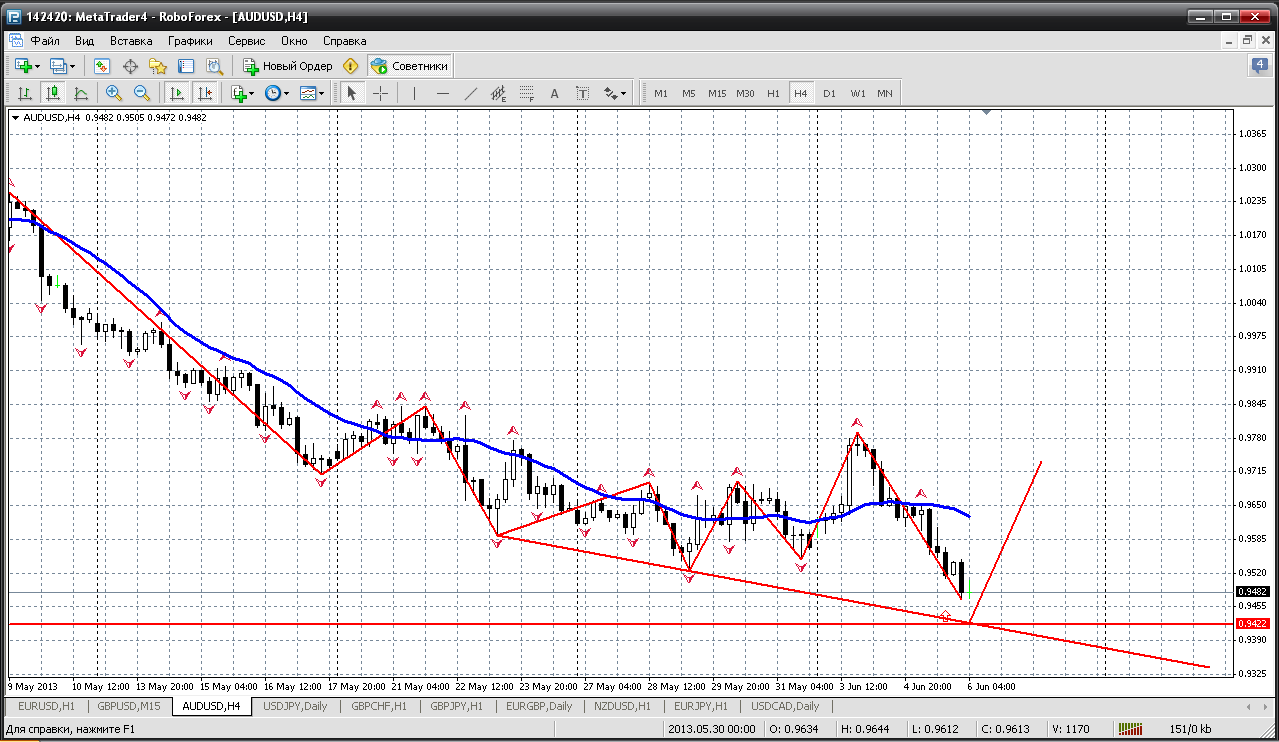Switch timeframe to MN
1279x742 pixels.
click(885, 93)
